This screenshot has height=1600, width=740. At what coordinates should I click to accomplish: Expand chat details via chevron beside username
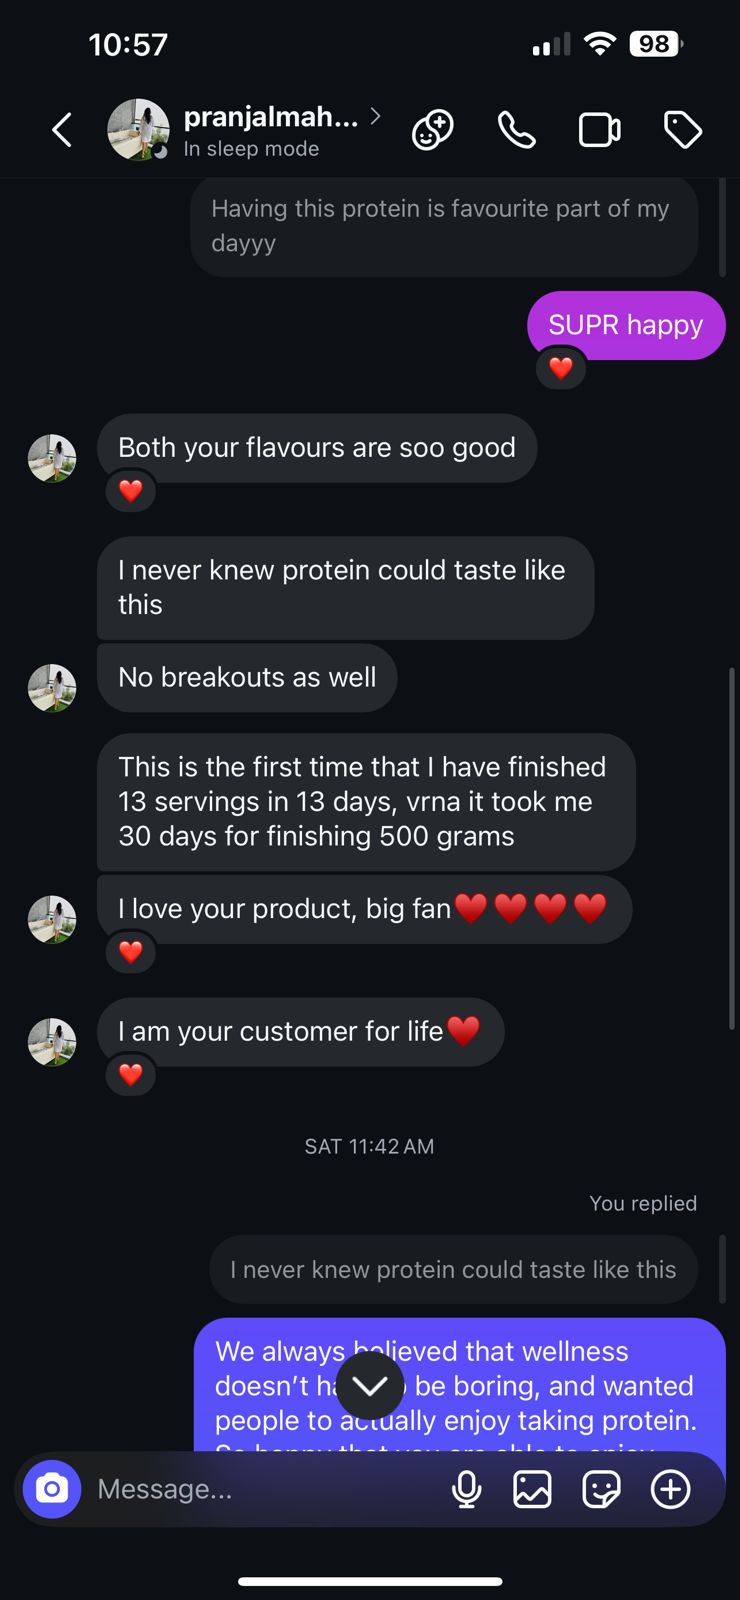375,116
